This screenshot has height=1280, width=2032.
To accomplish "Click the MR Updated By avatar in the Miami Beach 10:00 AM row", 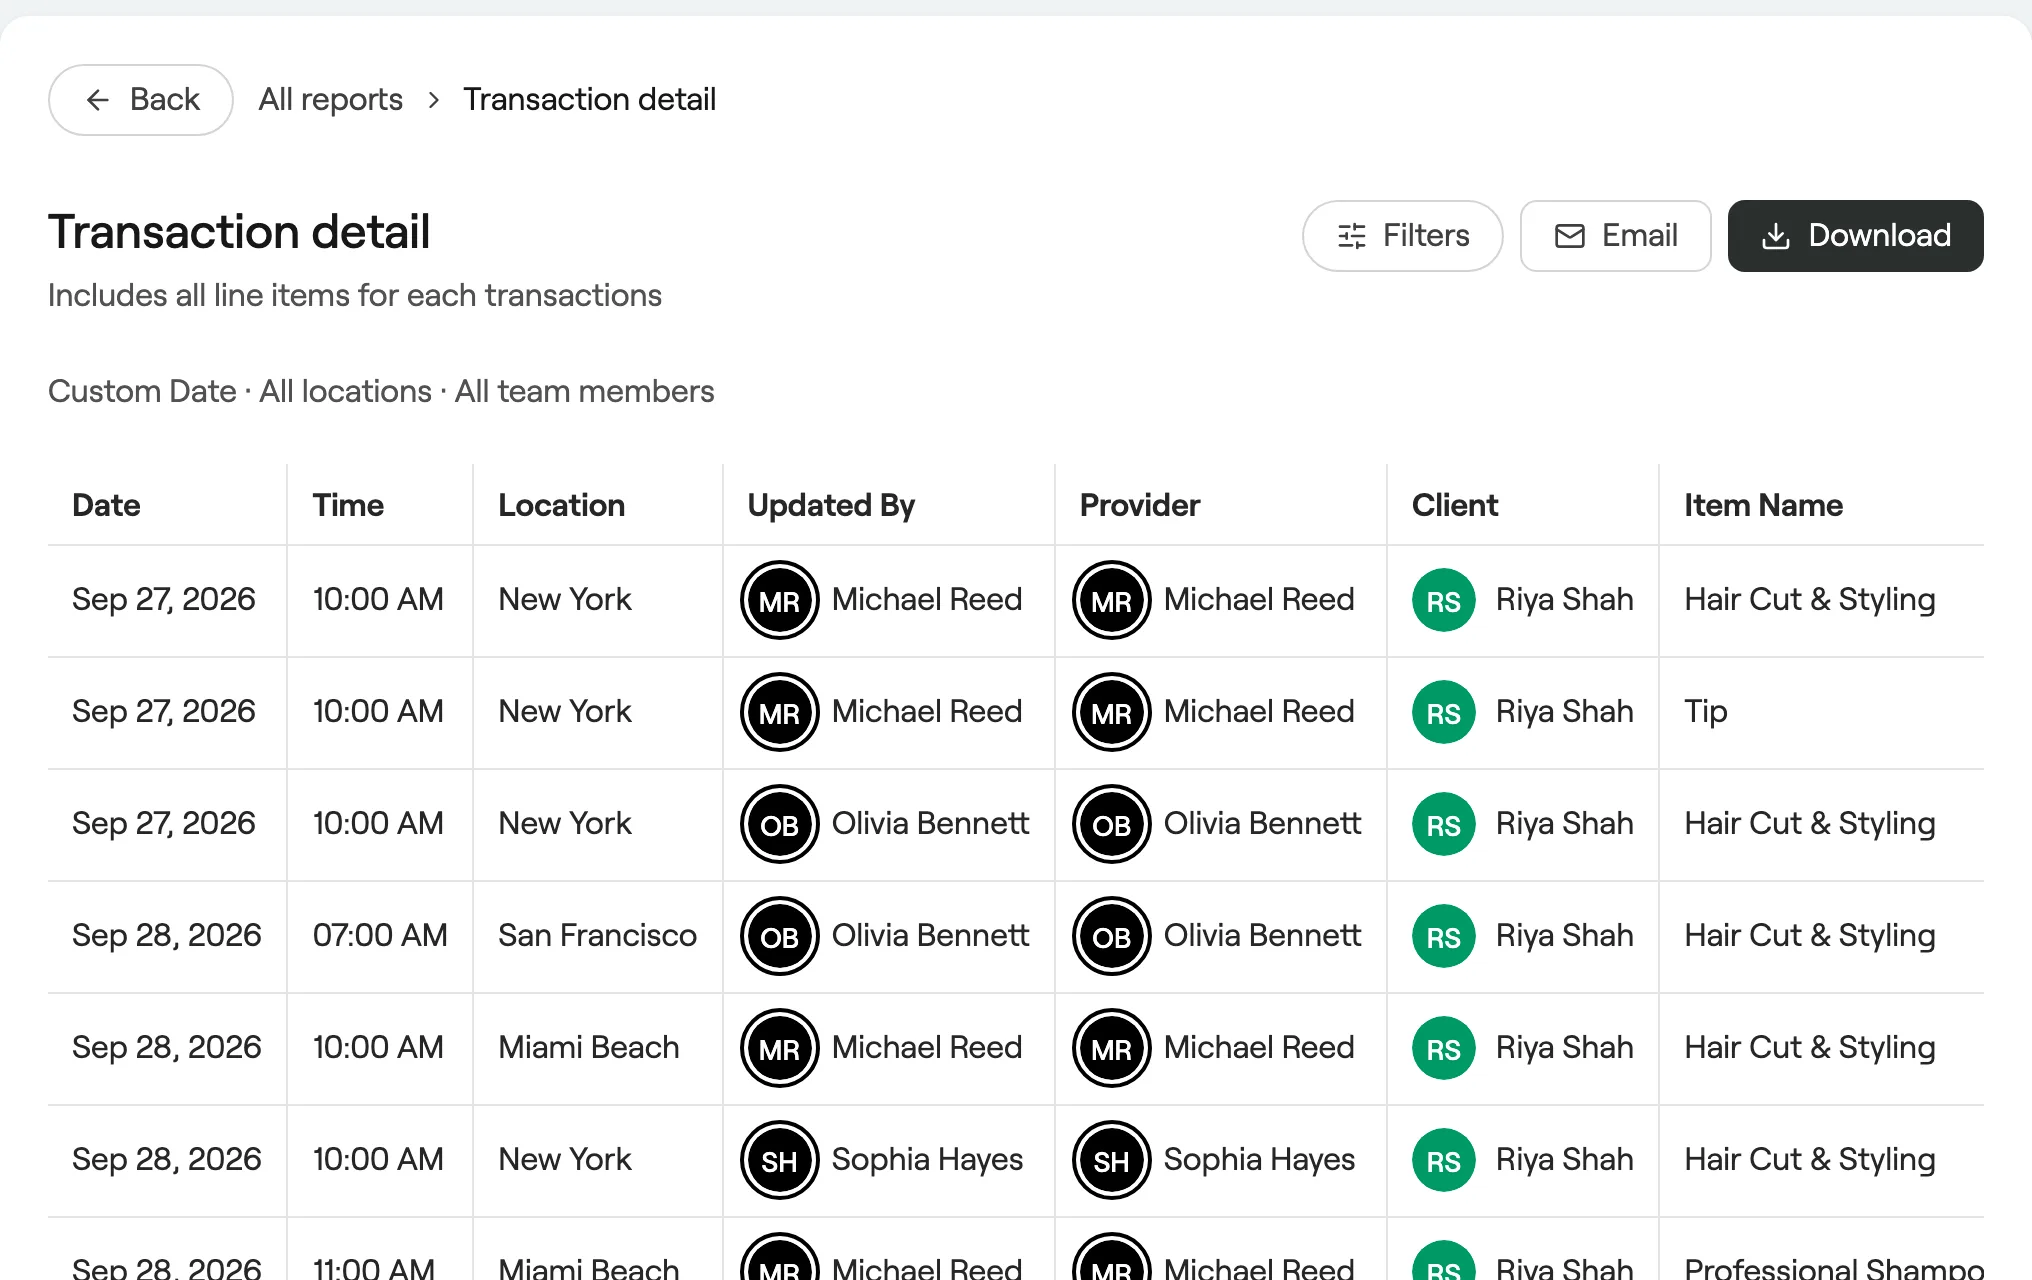I will point(780,1048).
